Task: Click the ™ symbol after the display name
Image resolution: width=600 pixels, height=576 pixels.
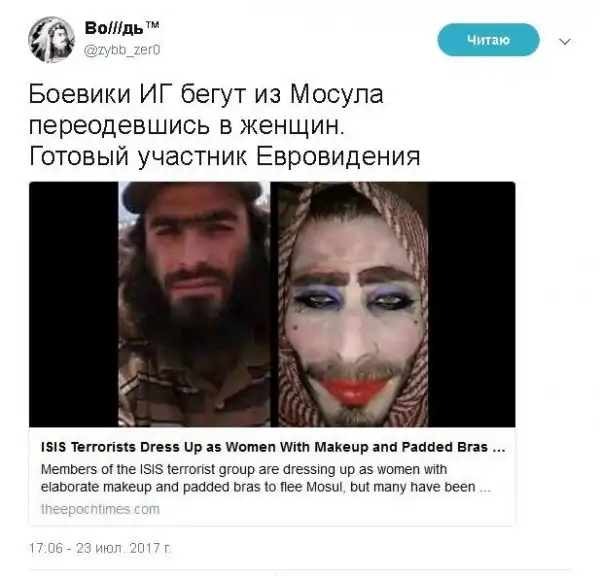Action: (x=152, y=25)
